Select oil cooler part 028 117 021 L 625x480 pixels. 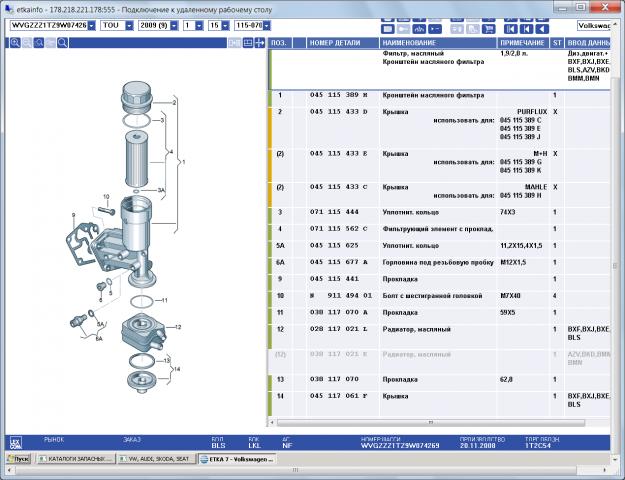point(339,329)
